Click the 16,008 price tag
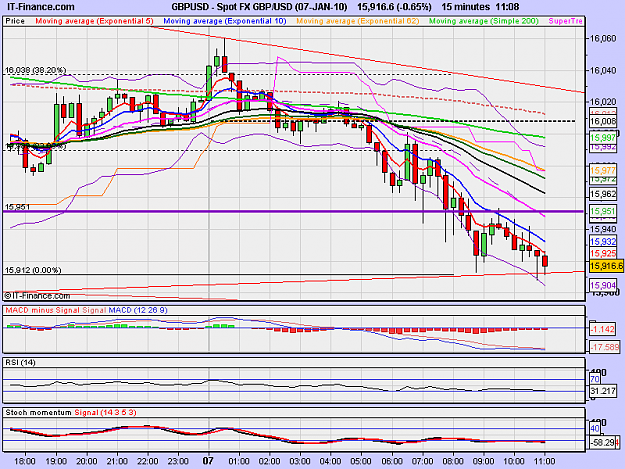The width and height of the screenshot is (625, 469). (603, 122)
